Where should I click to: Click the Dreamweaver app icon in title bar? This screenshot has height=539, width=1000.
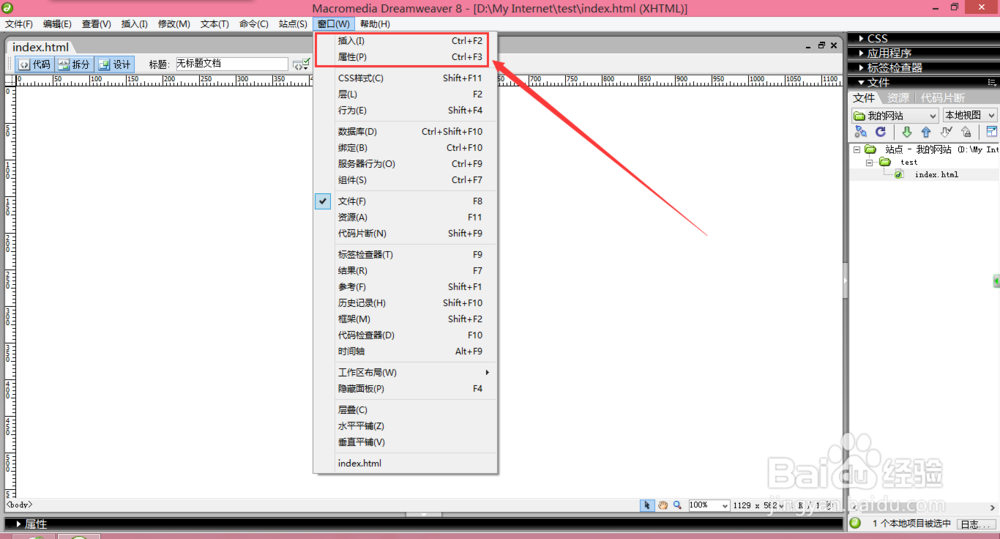(8, 8)
